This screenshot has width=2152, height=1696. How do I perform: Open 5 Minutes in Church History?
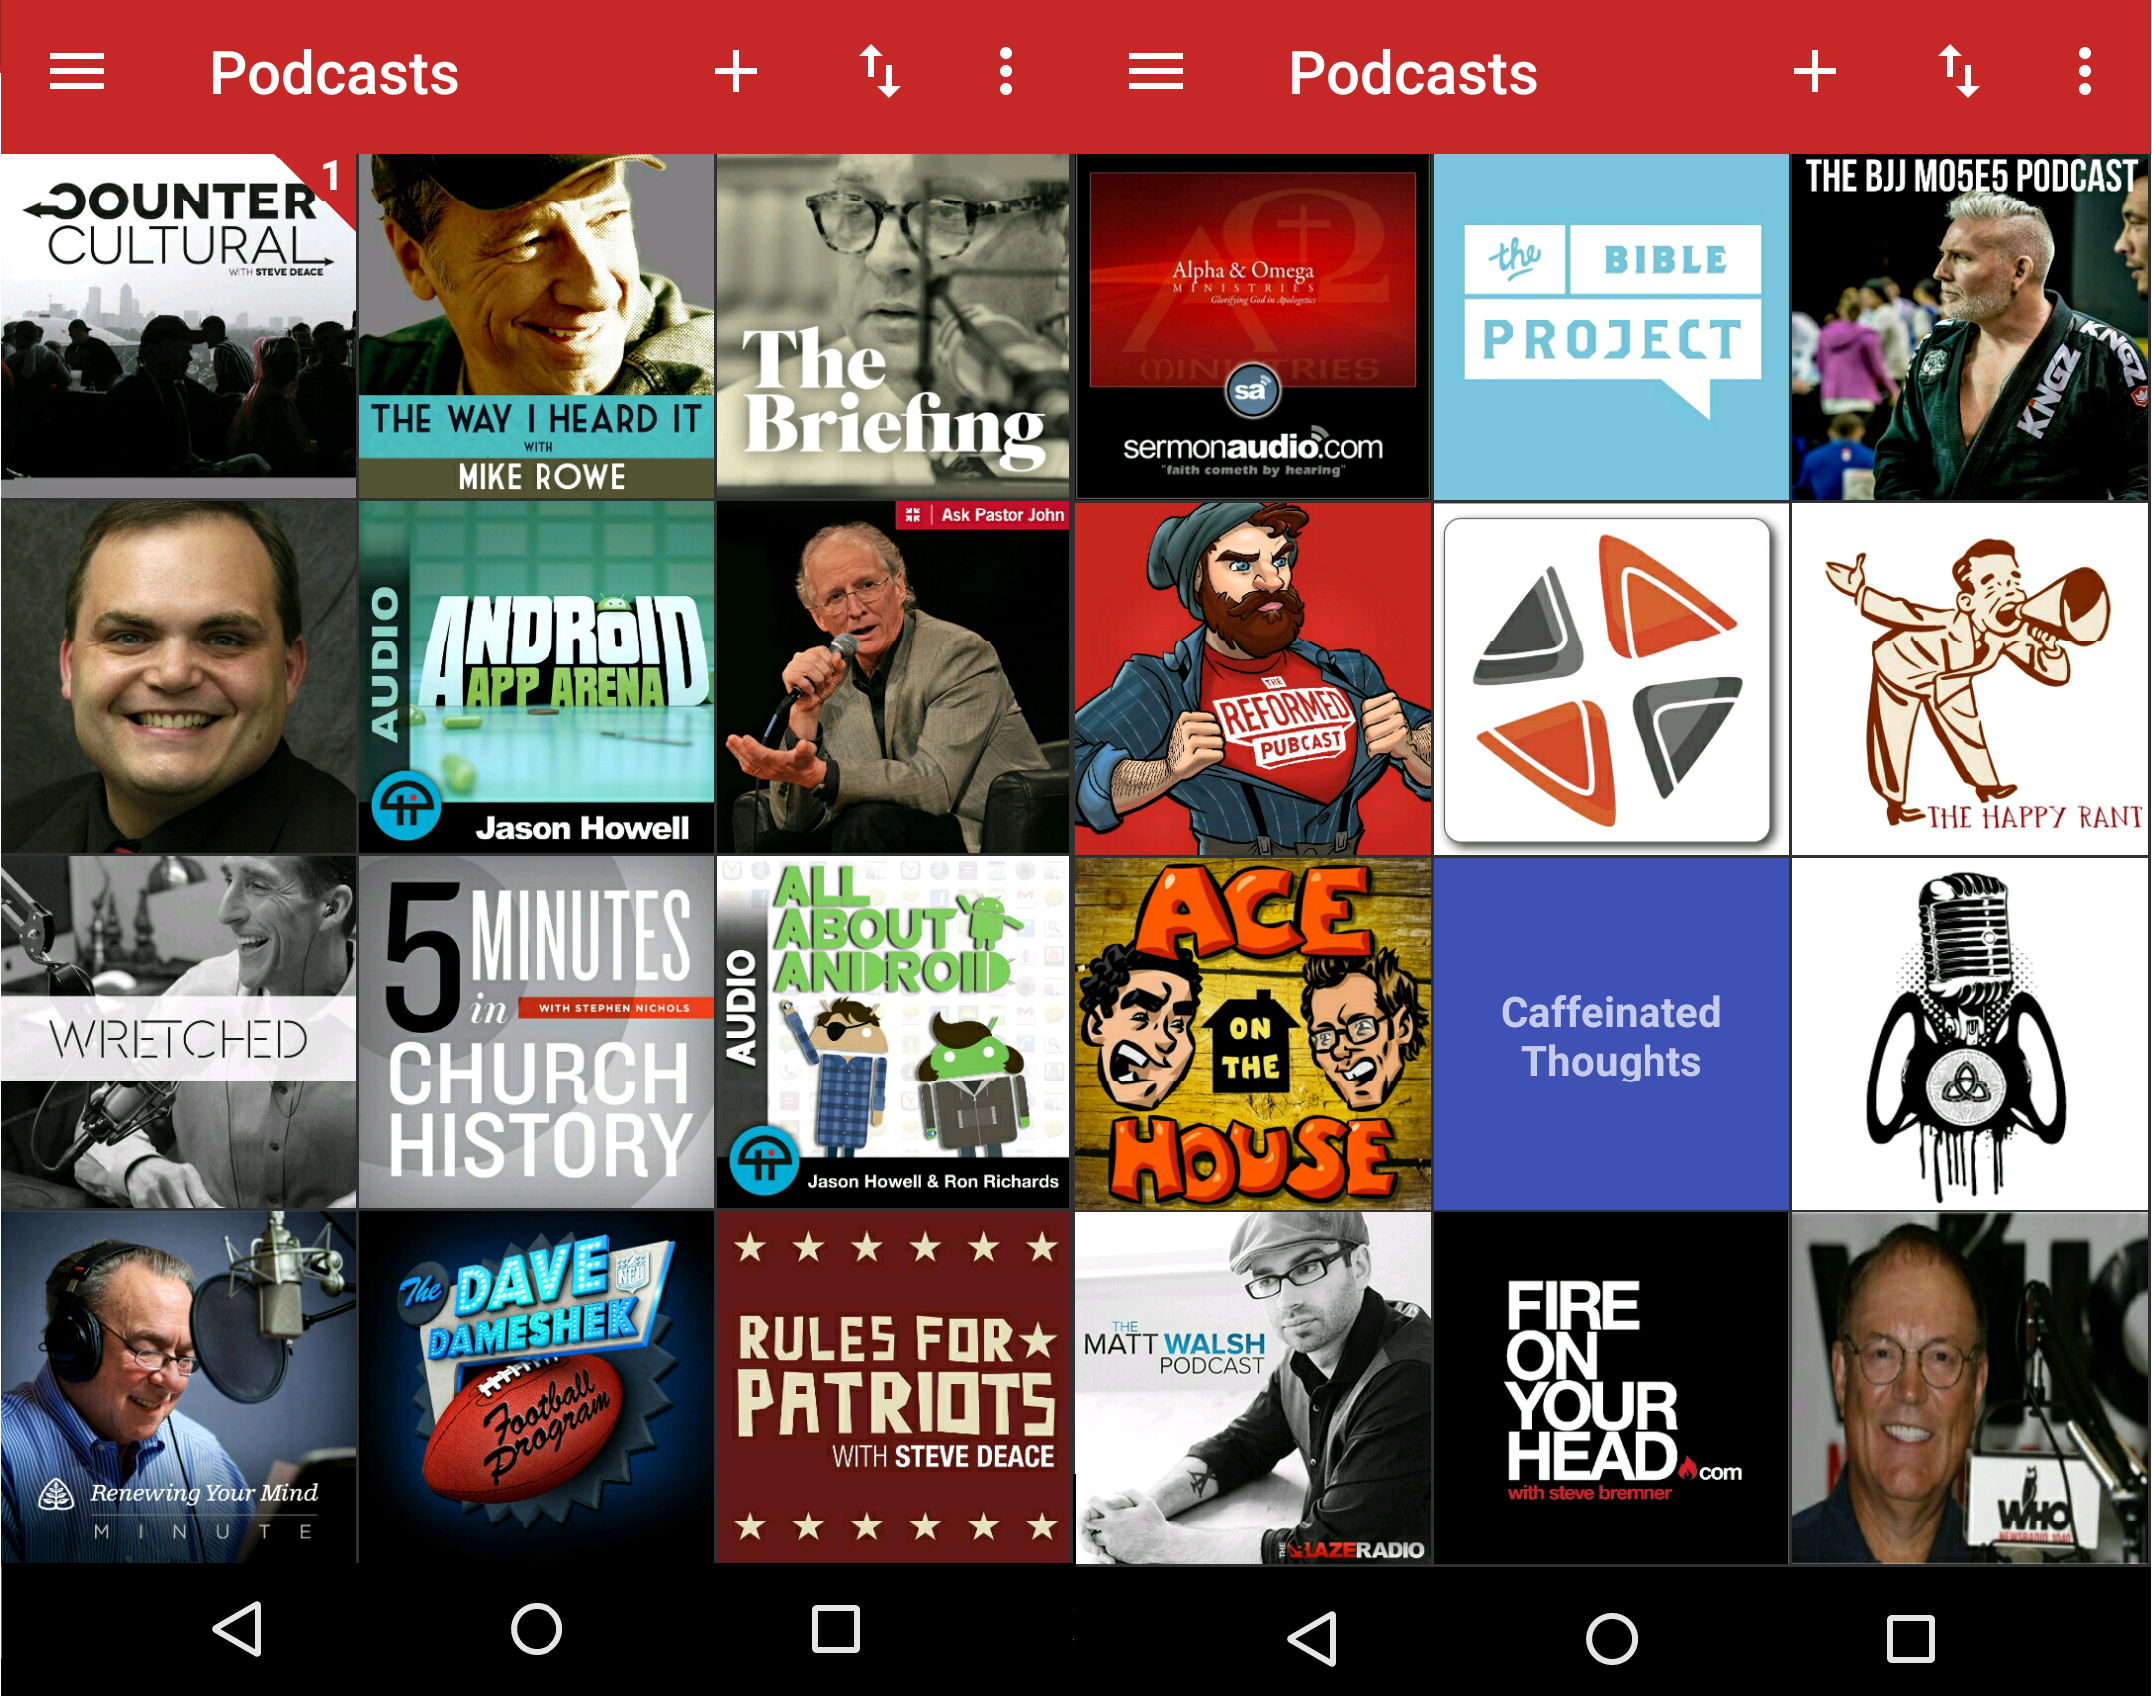536,1032
